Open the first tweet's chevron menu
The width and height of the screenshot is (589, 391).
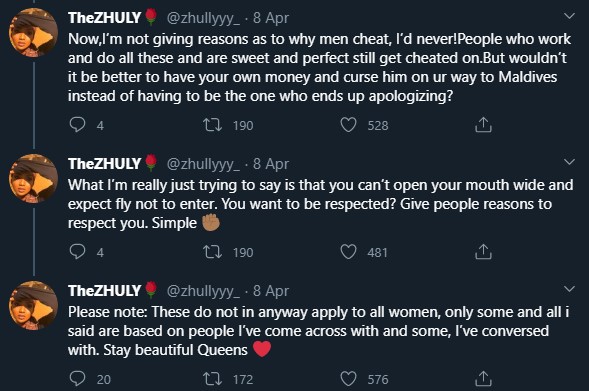569,16
